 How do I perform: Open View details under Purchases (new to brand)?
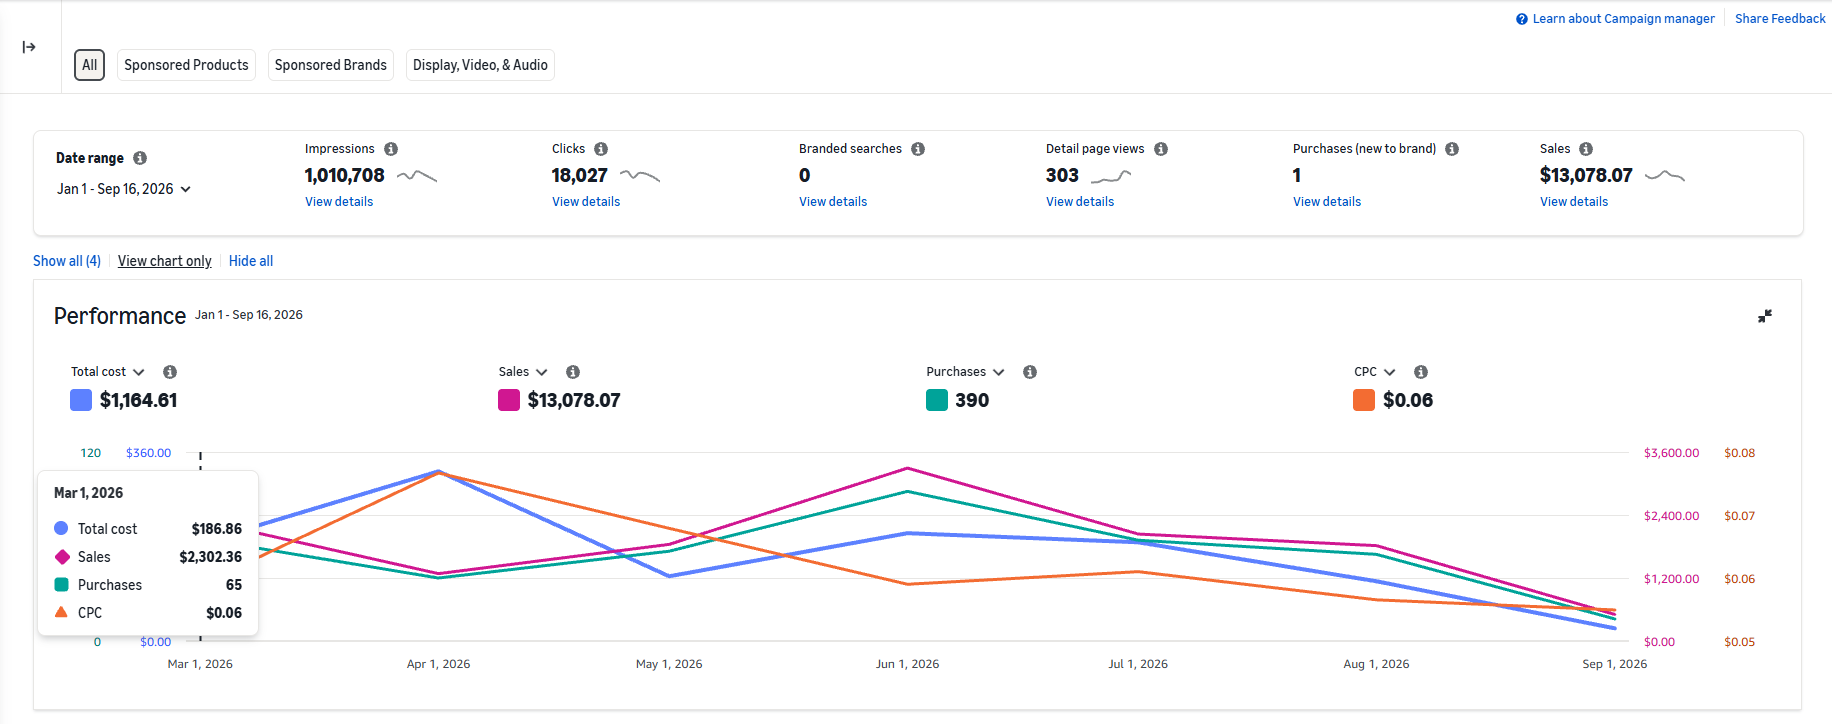tap(1327, 202)
